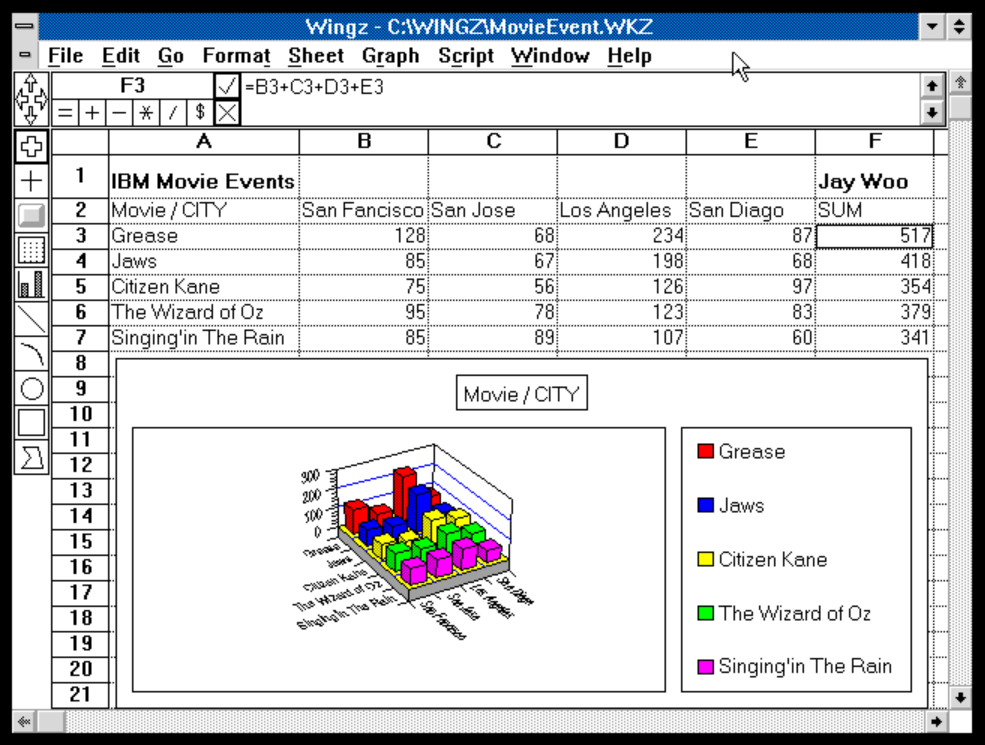The image size is (985, 745).
Task: Select The Wizard of Oz label cell
Action: [x=204, y=312]
